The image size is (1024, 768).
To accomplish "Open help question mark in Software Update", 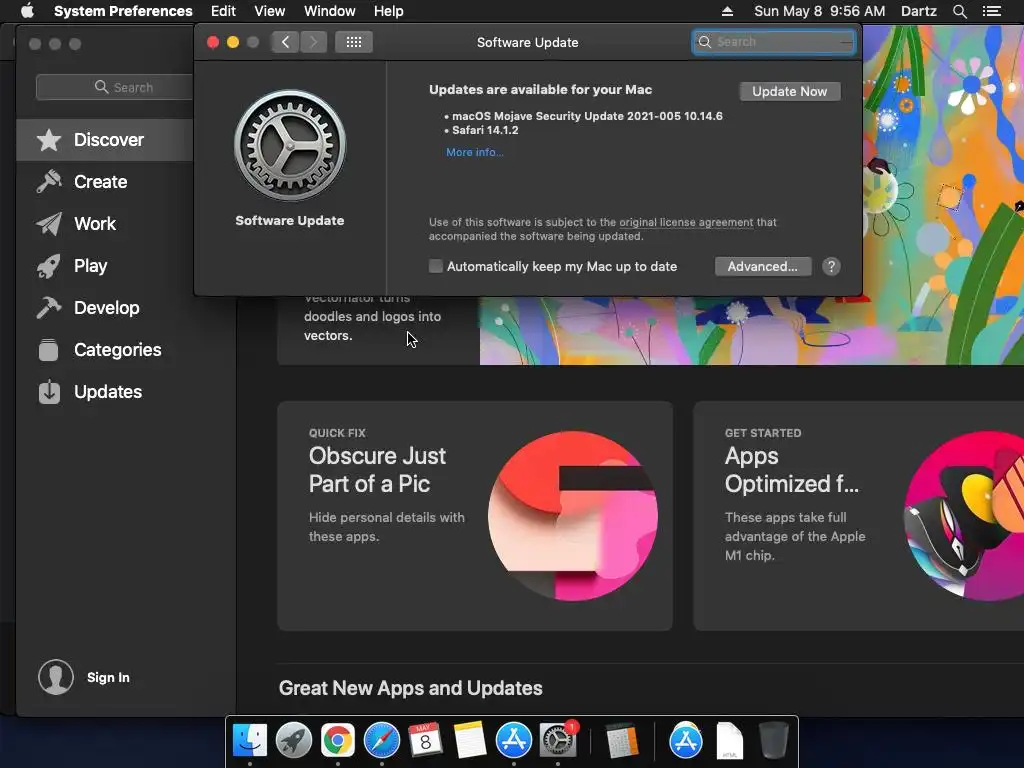I will 831,266.
